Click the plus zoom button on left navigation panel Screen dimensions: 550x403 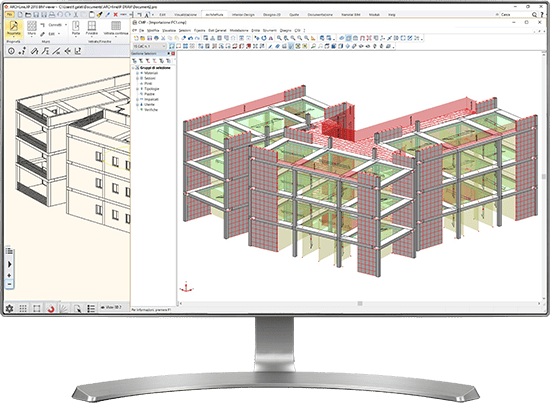click(x=9, y=275)
